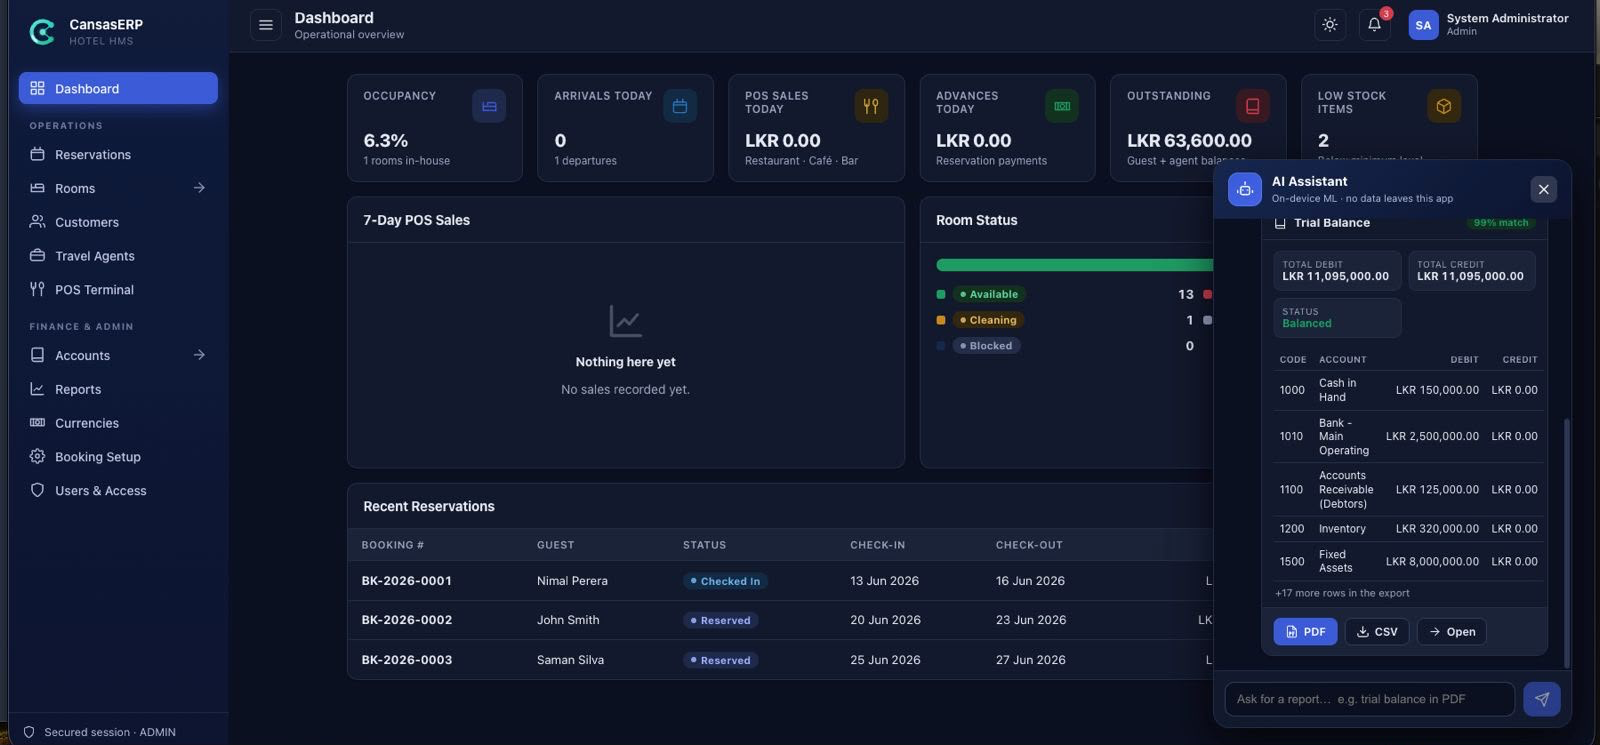Toggle the light/dark theme sun icon
This screenshot has width=1600, height=745.
[x=1329, y=25]
